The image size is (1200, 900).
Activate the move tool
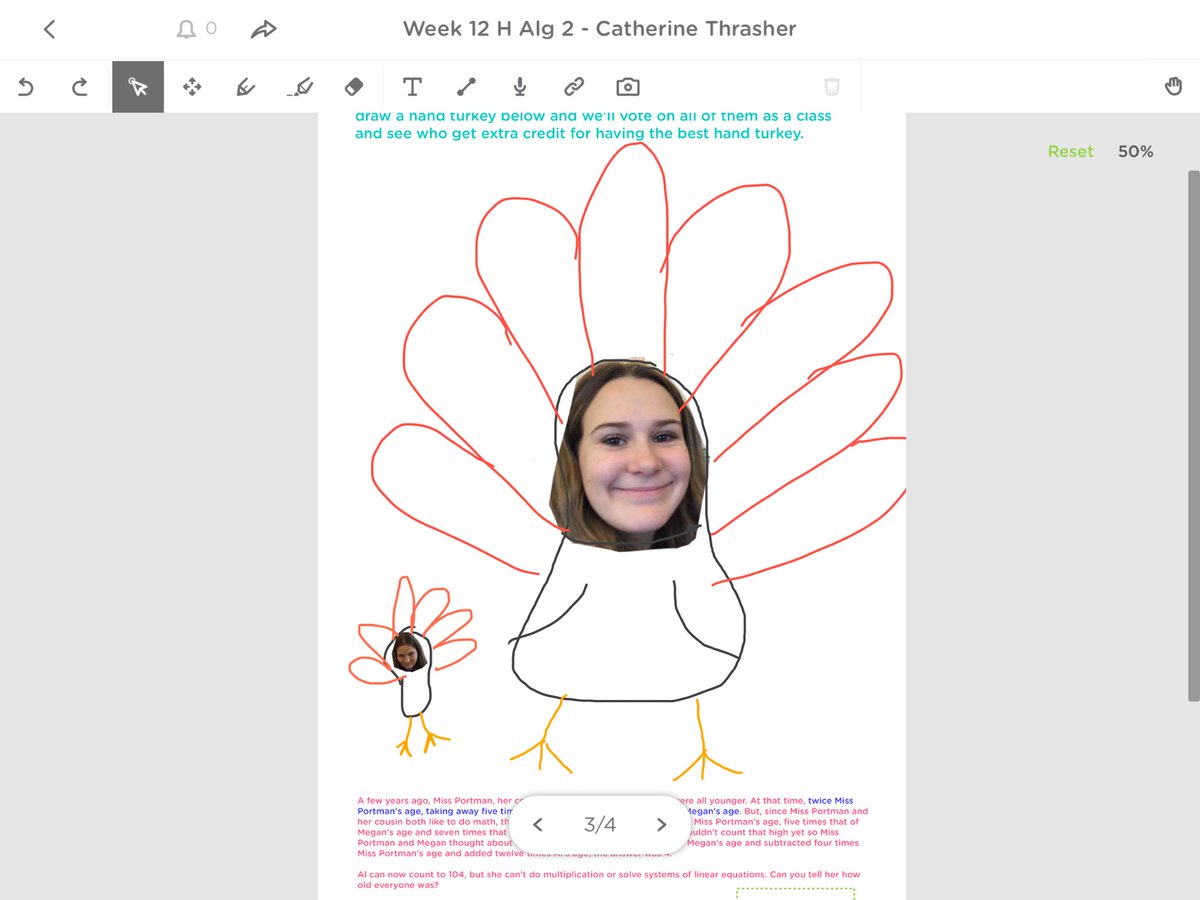click(192, 87)
